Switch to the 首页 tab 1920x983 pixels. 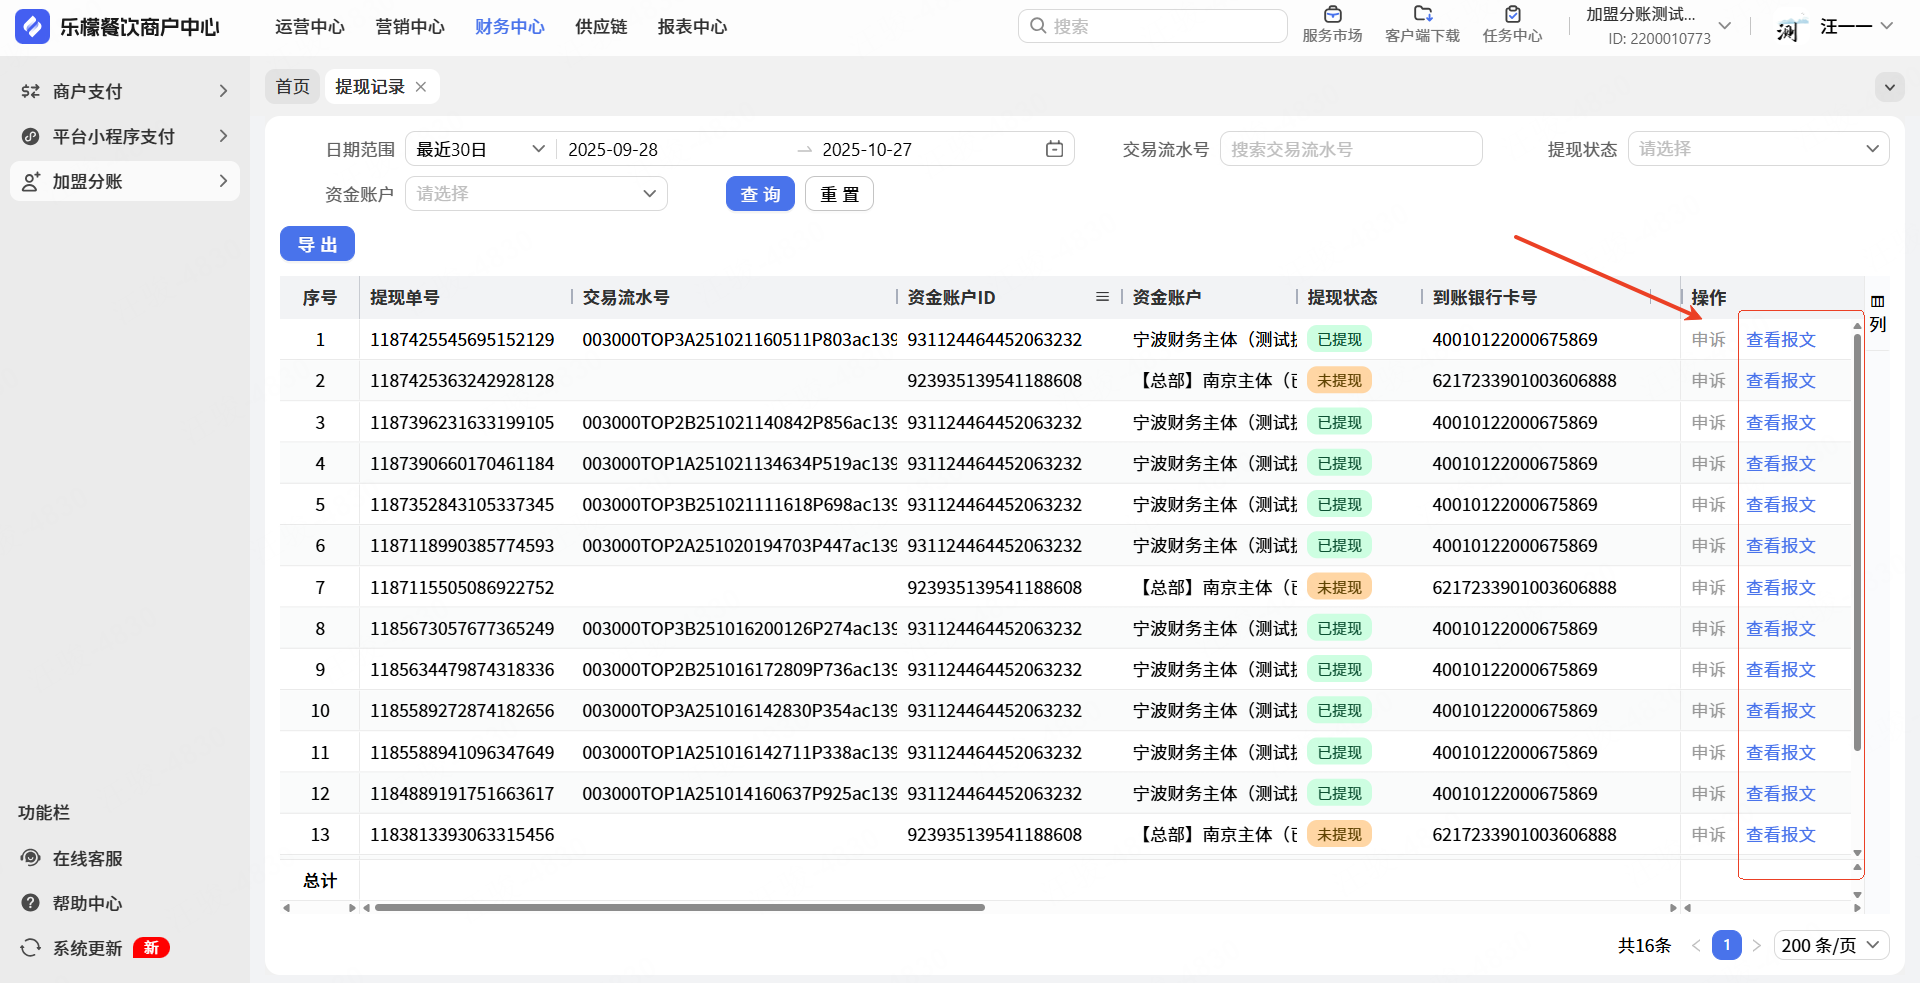point(292,87)
